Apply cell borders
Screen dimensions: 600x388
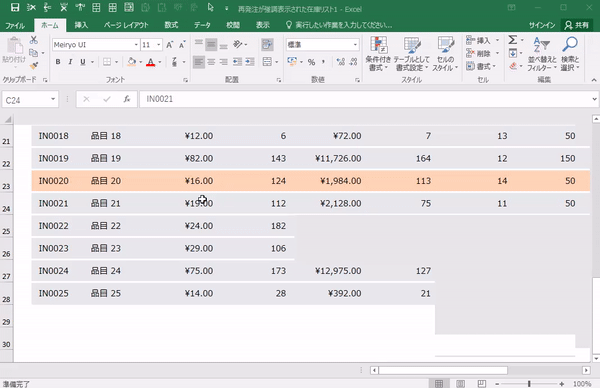(107, 62)
